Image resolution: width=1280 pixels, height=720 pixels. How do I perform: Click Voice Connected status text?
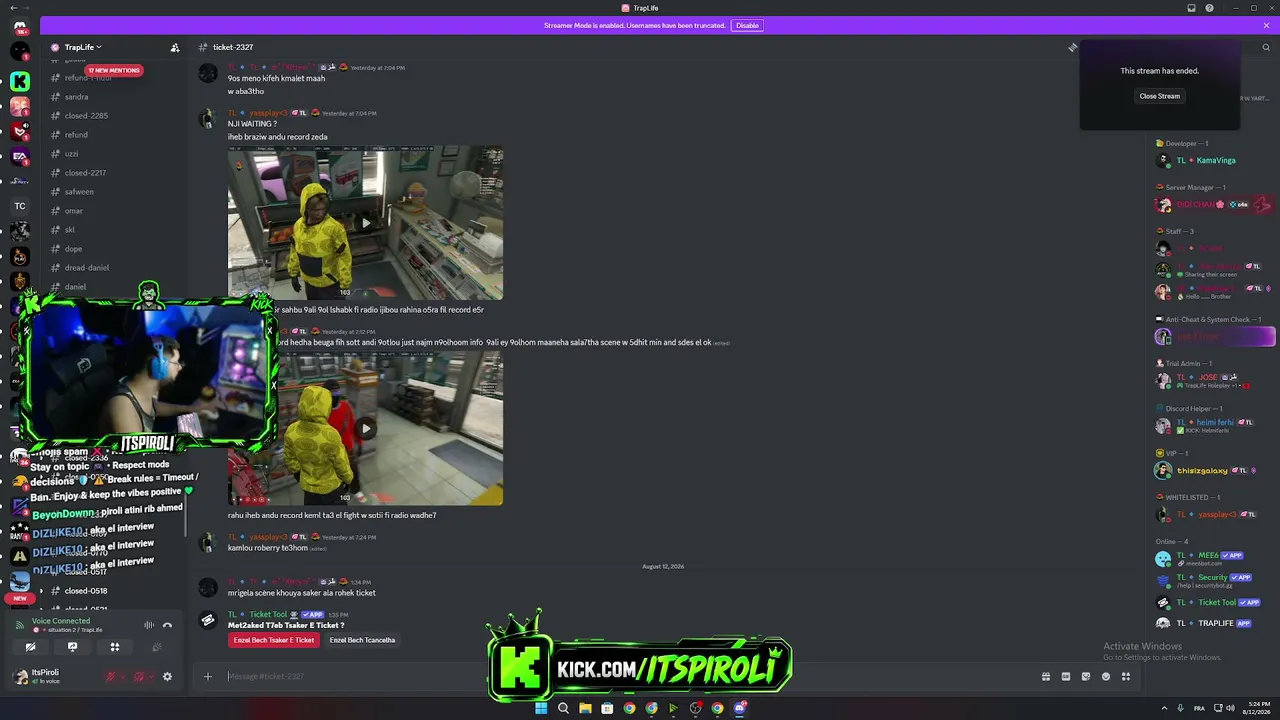pos(61,621)
